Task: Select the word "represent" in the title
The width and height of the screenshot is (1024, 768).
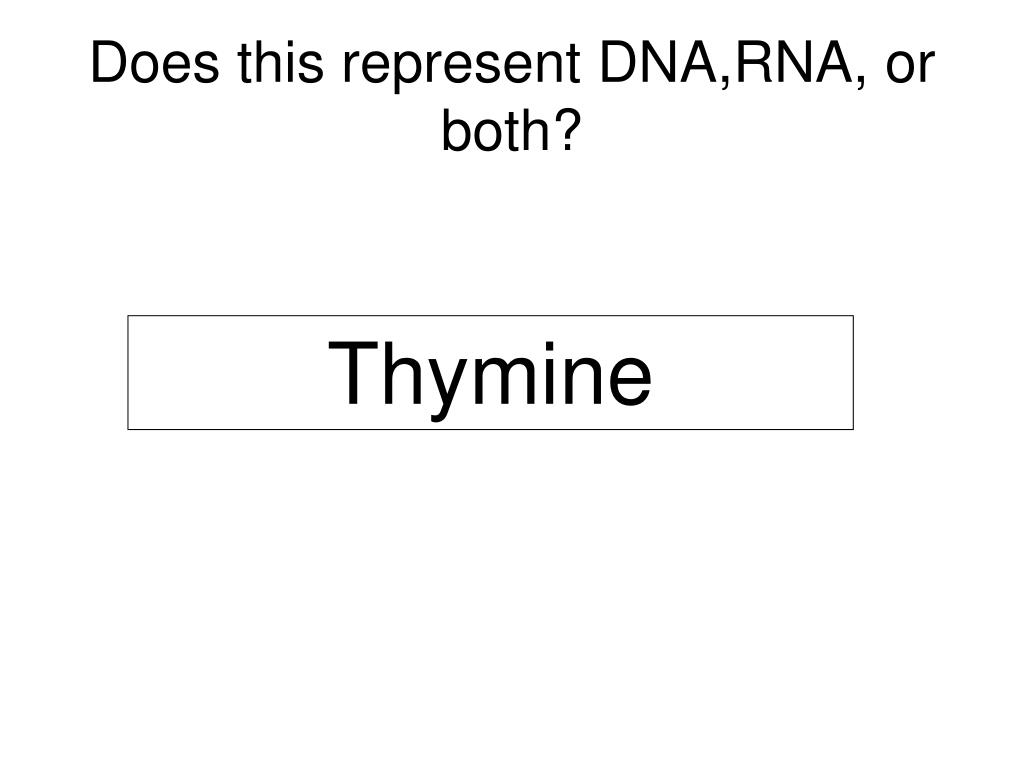Action: [x=462, y=67]
